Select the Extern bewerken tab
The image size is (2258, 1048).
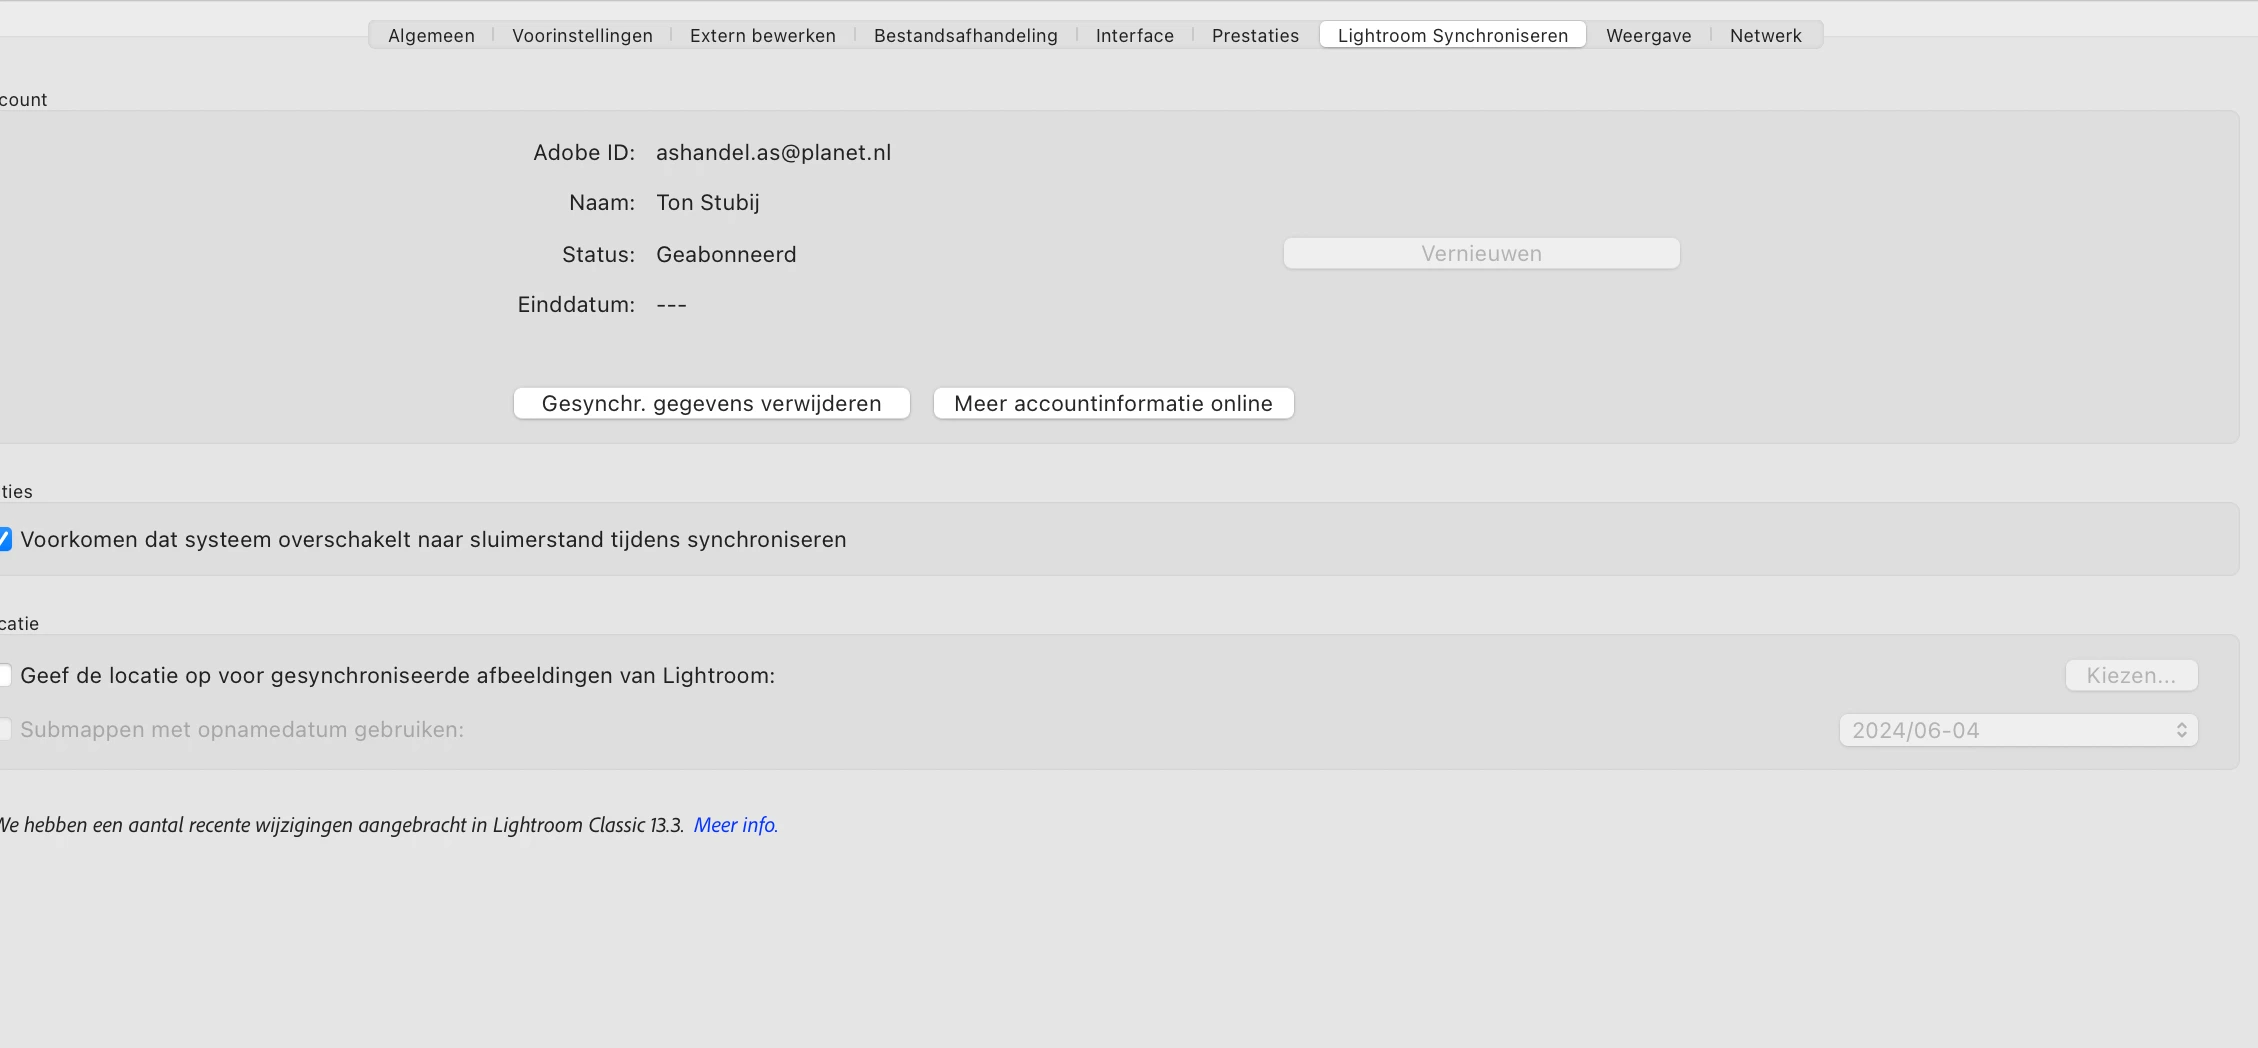tap(762, 35)
